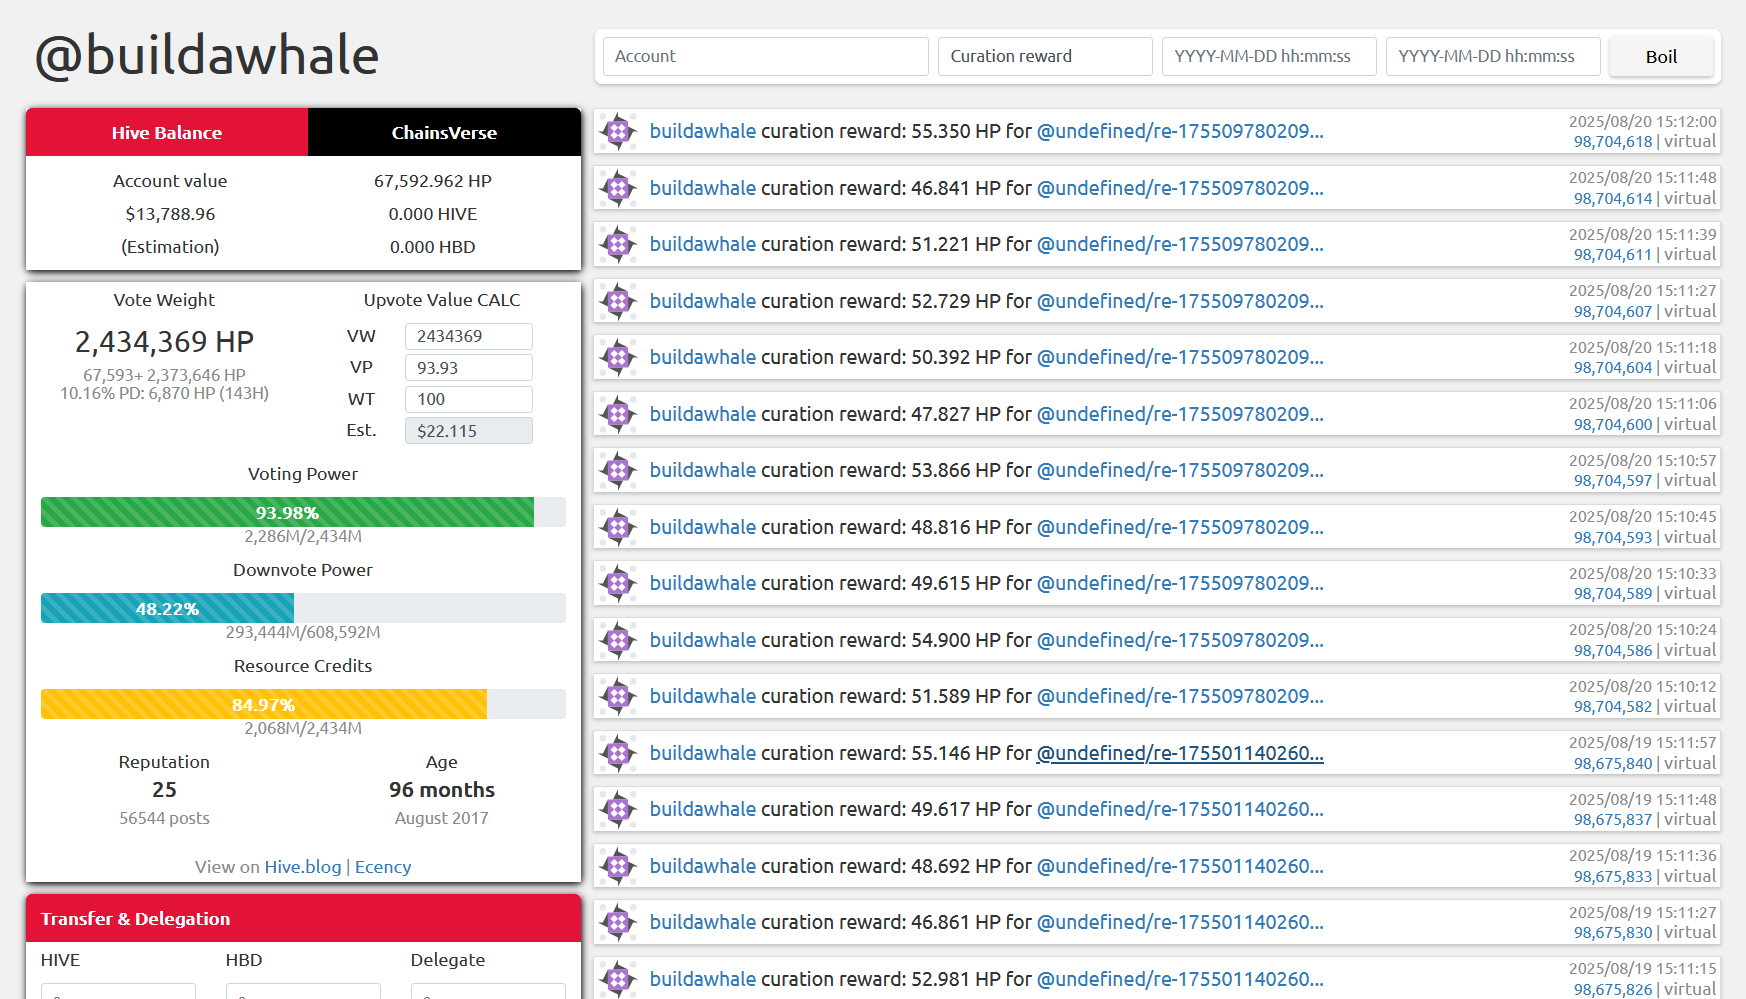Open block 98,704,614 link
This screenshot has width=1746, height=999.
(1613, 199)
